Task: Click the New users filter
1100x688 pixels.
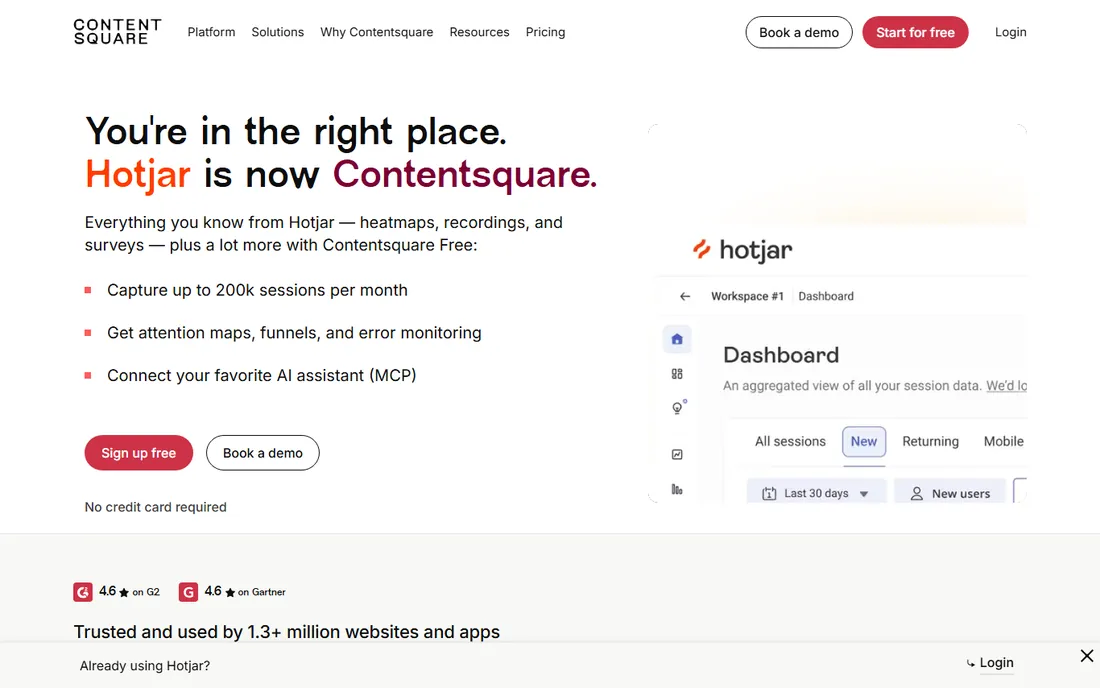Action: [950, 493]
